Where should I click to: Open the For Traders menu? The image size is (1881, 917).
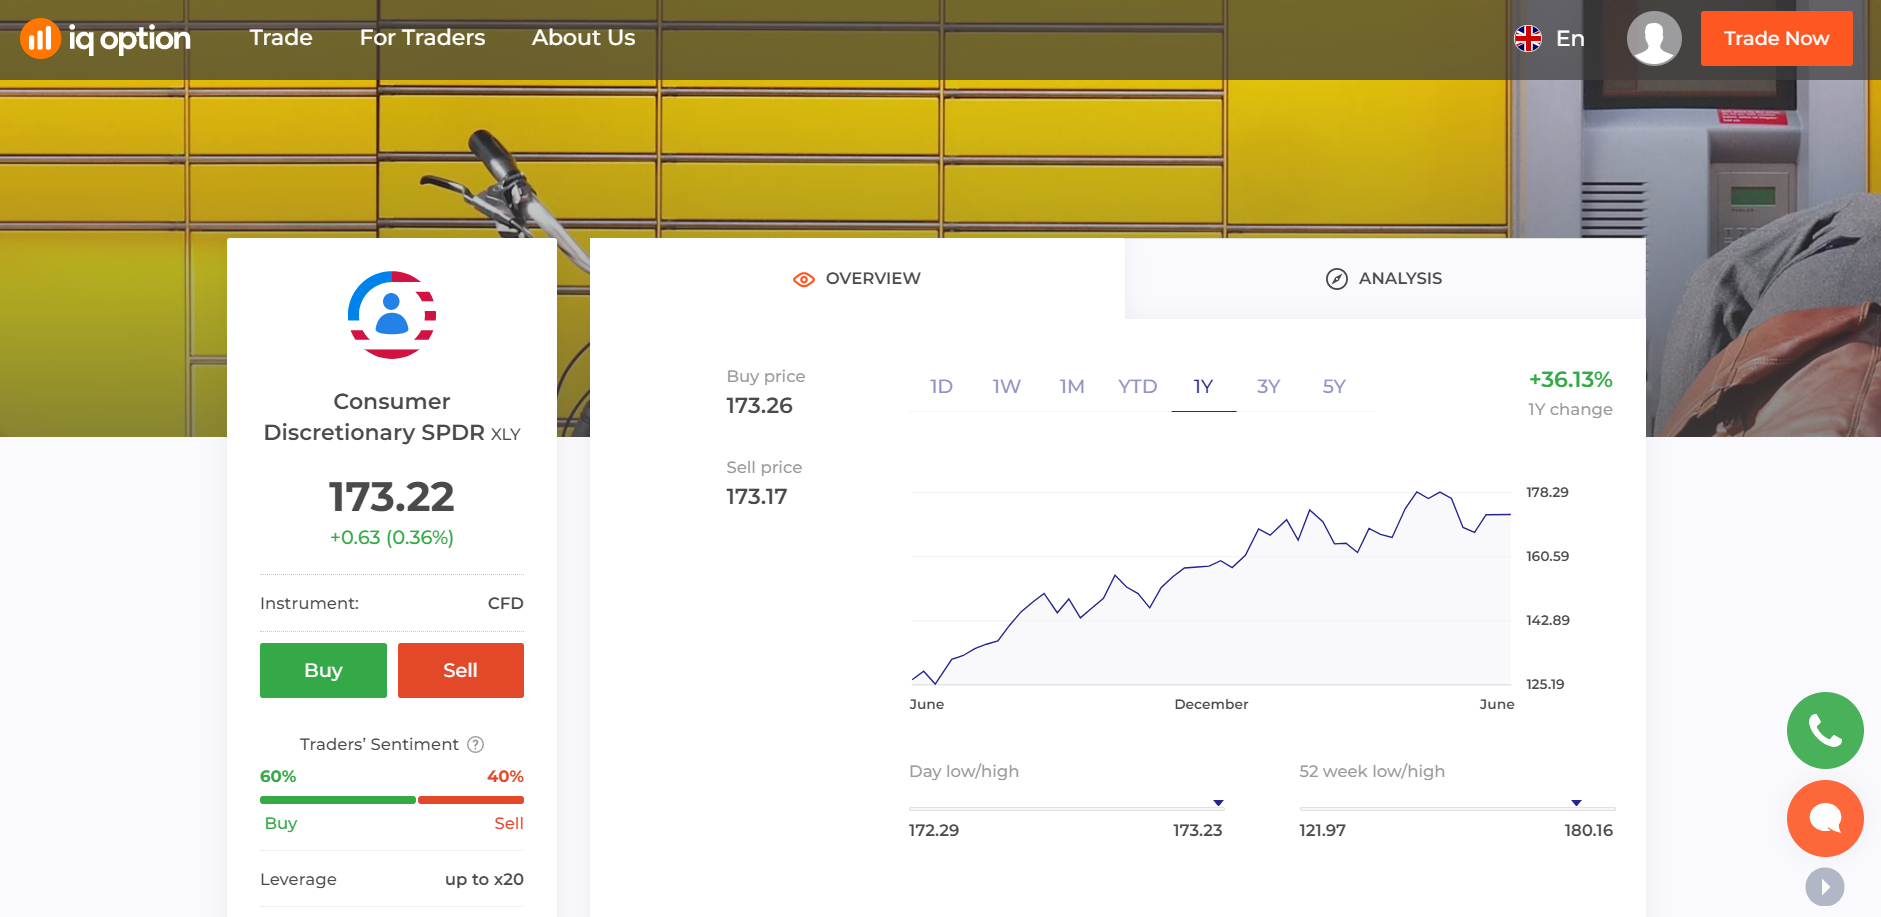click(x=422, y=38)
